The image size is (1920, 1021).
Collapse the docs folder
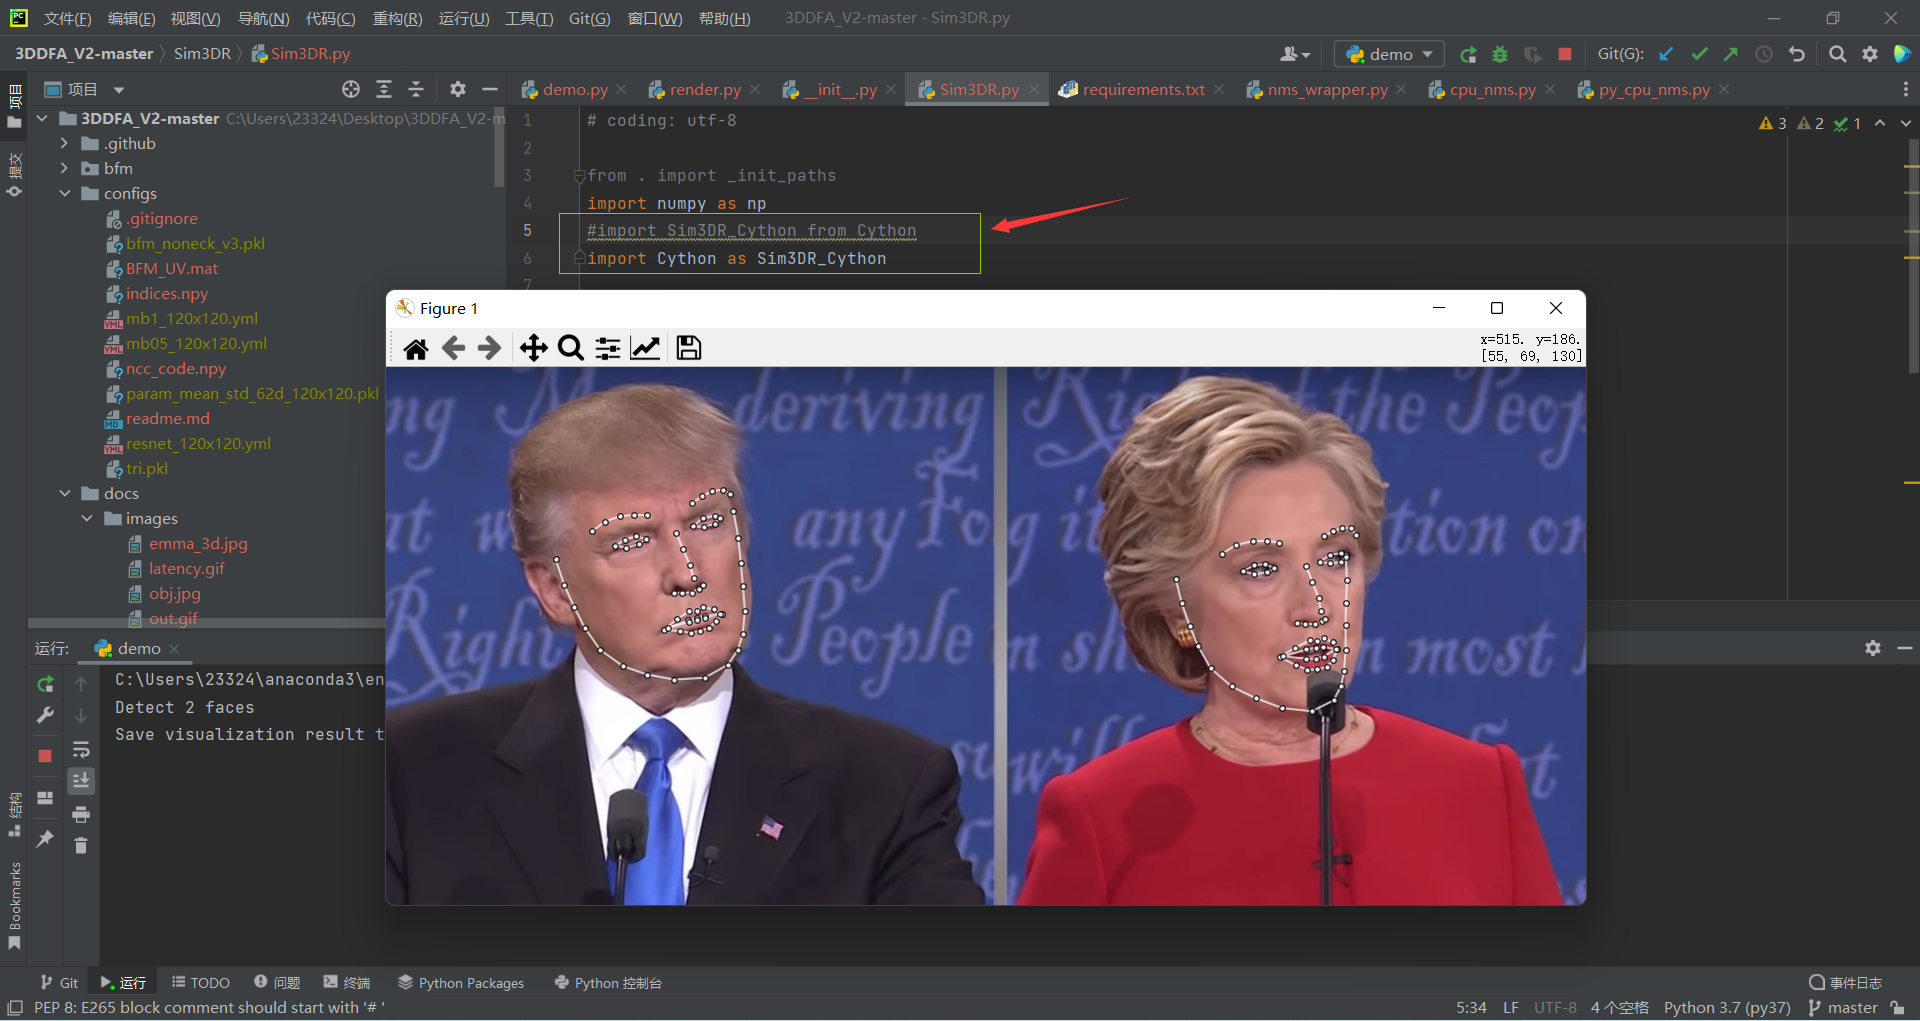click(64, 493)
